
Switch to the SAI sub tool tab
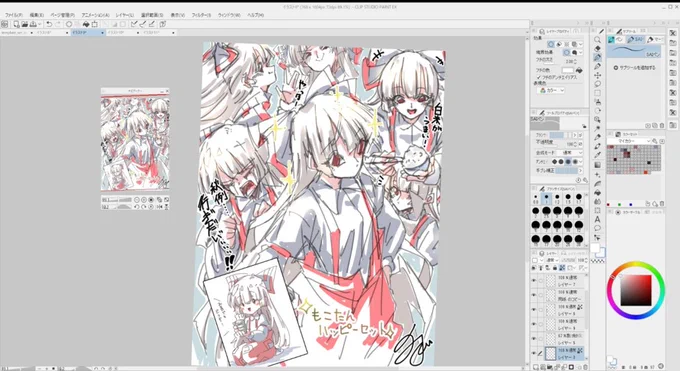(635, 39)
